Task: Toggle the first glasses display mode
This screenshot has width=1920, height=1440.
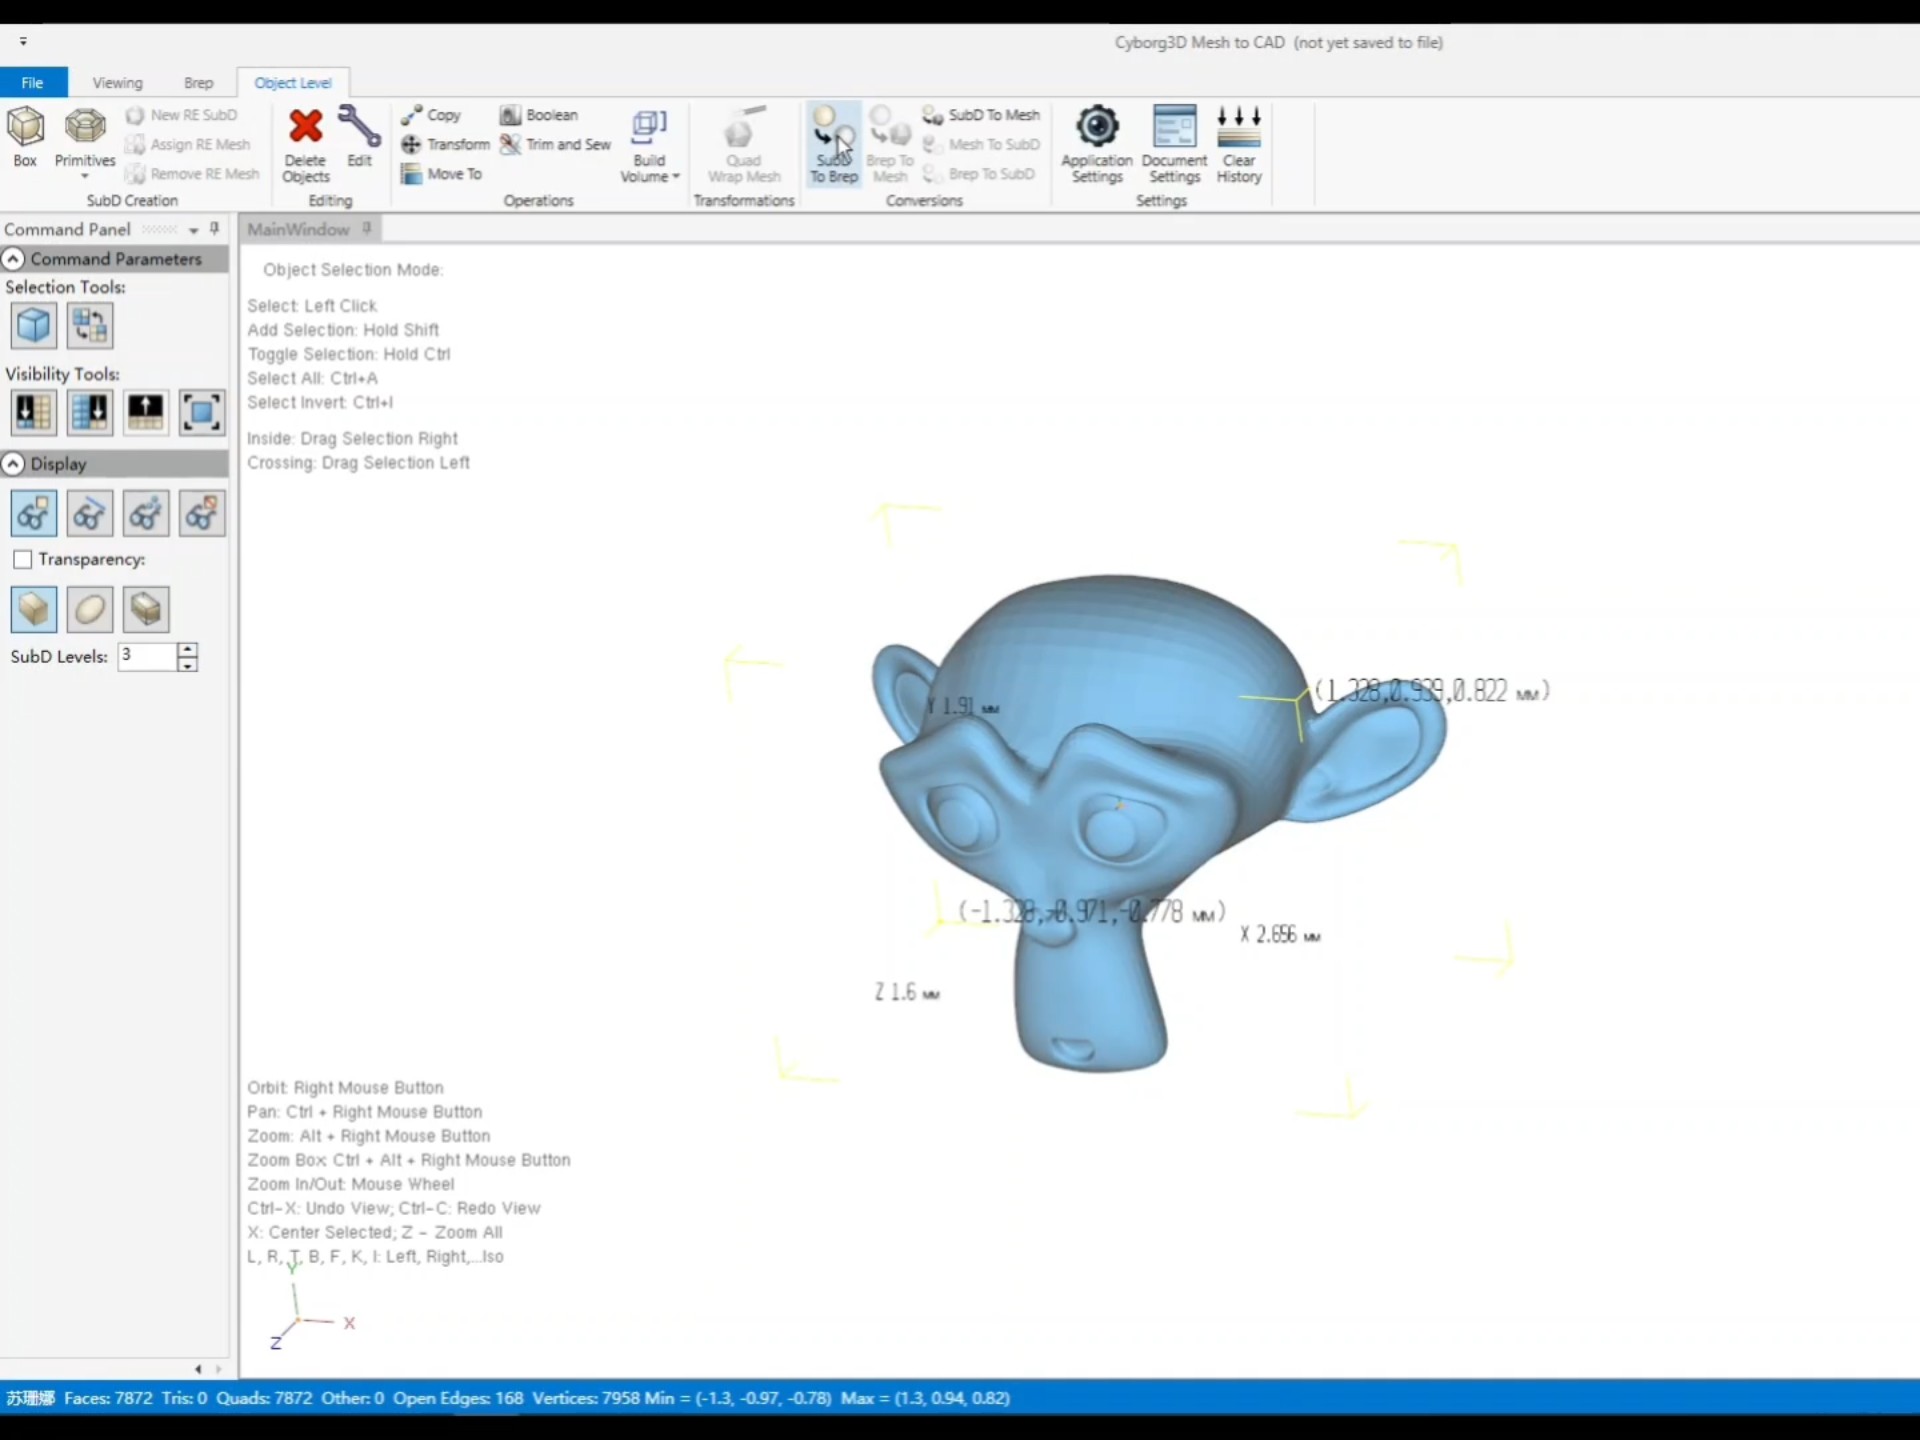Action: click(34, 514)
